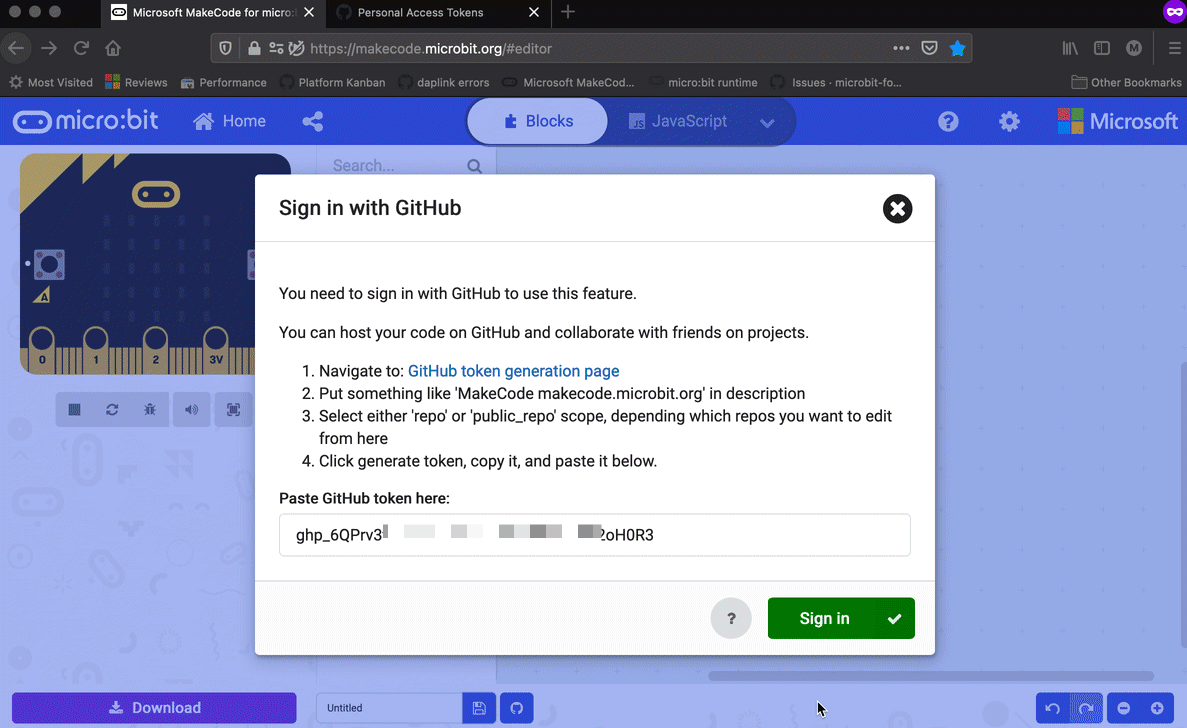1187x728 pixels.
Task: Click pin 0 on simulator board
Action: pyautogui.click(x=42, y=348)
